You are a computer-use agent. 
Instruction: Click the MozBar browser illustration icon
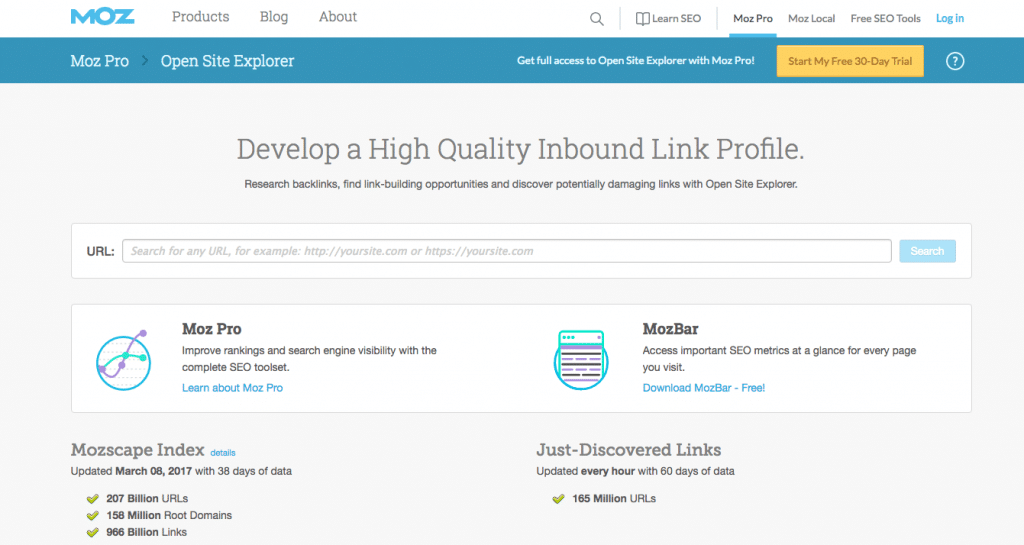581,360
